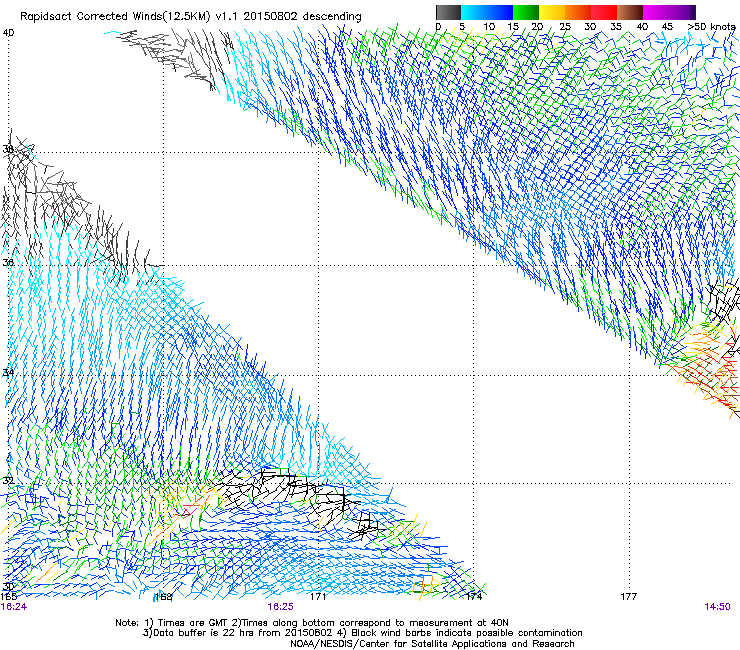Click the red 30-35 knots legend swatch
This screenshot has height=650, width=740.
604,12
